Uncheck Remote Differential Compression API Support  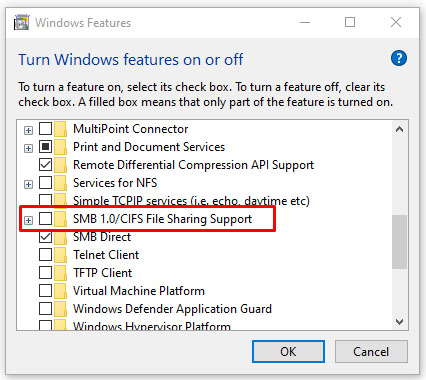pos(45,165)
